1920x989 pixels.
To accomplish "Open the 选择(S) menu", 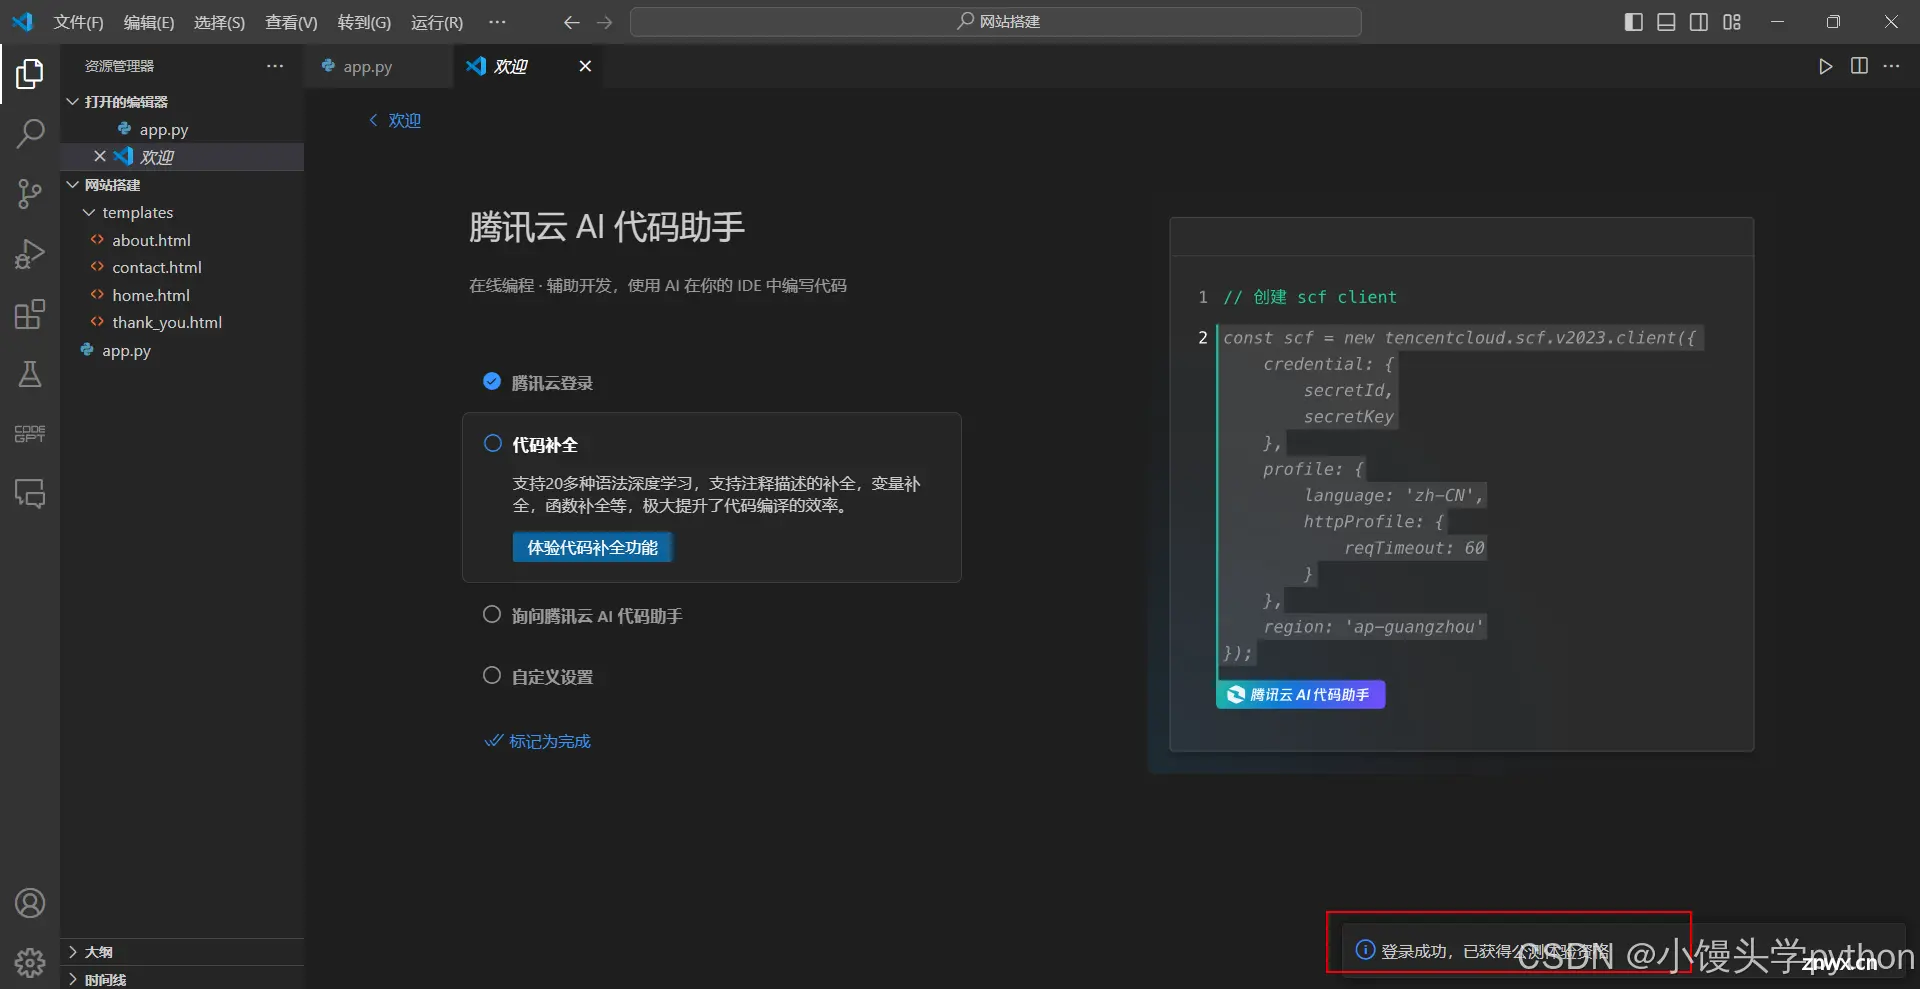I will (x=219, y=22).
